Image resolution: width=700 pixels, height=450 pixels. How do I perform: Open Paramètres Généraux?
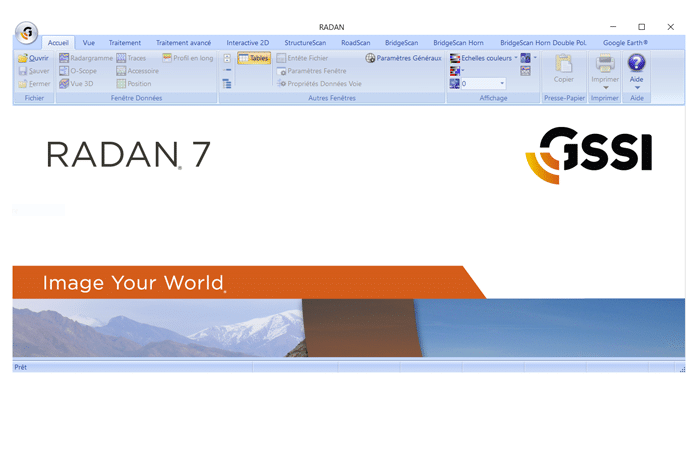[404, 58]
